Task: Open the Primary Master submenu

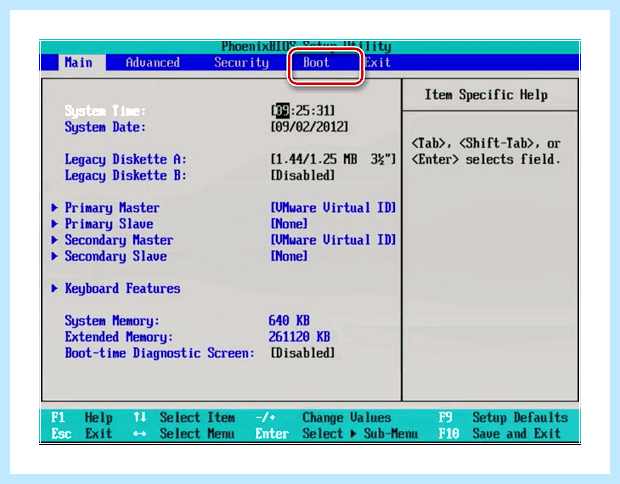Action: [112, 208]
